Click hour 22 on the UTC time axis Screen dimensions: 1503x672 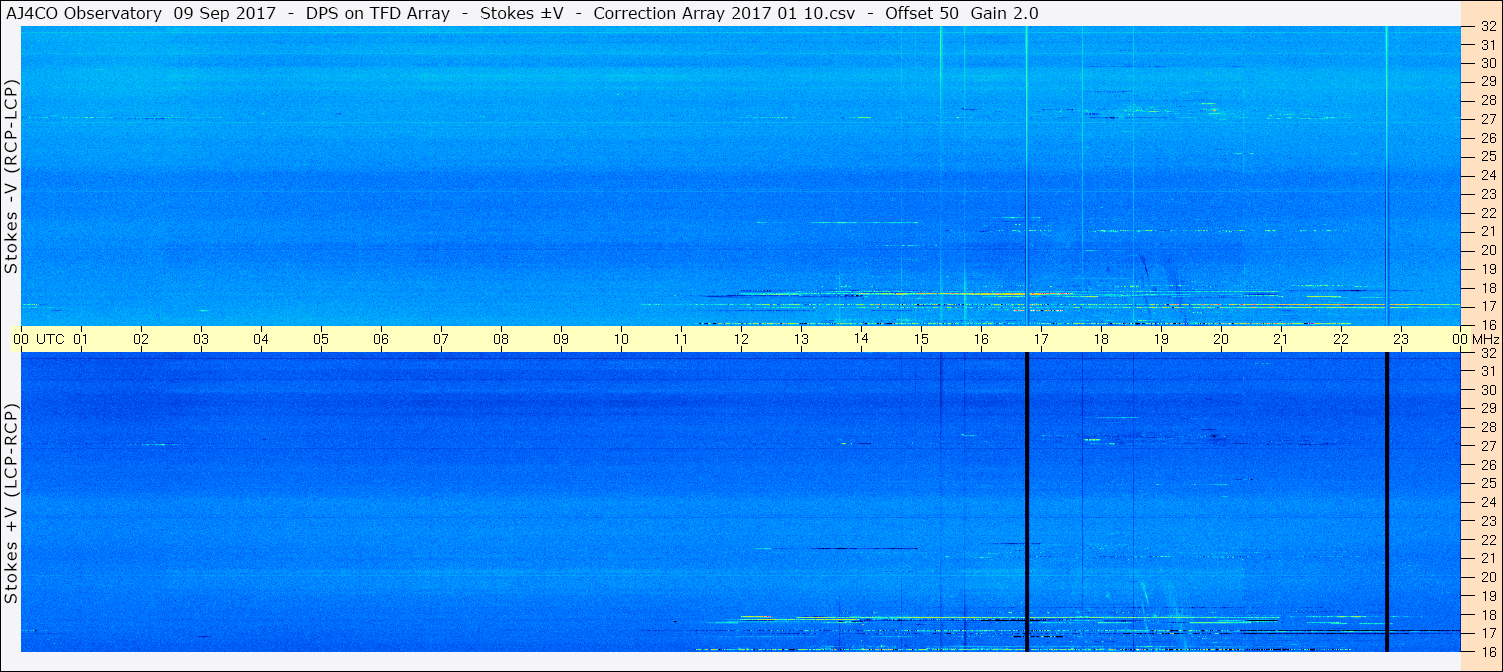click(1341, 339)
